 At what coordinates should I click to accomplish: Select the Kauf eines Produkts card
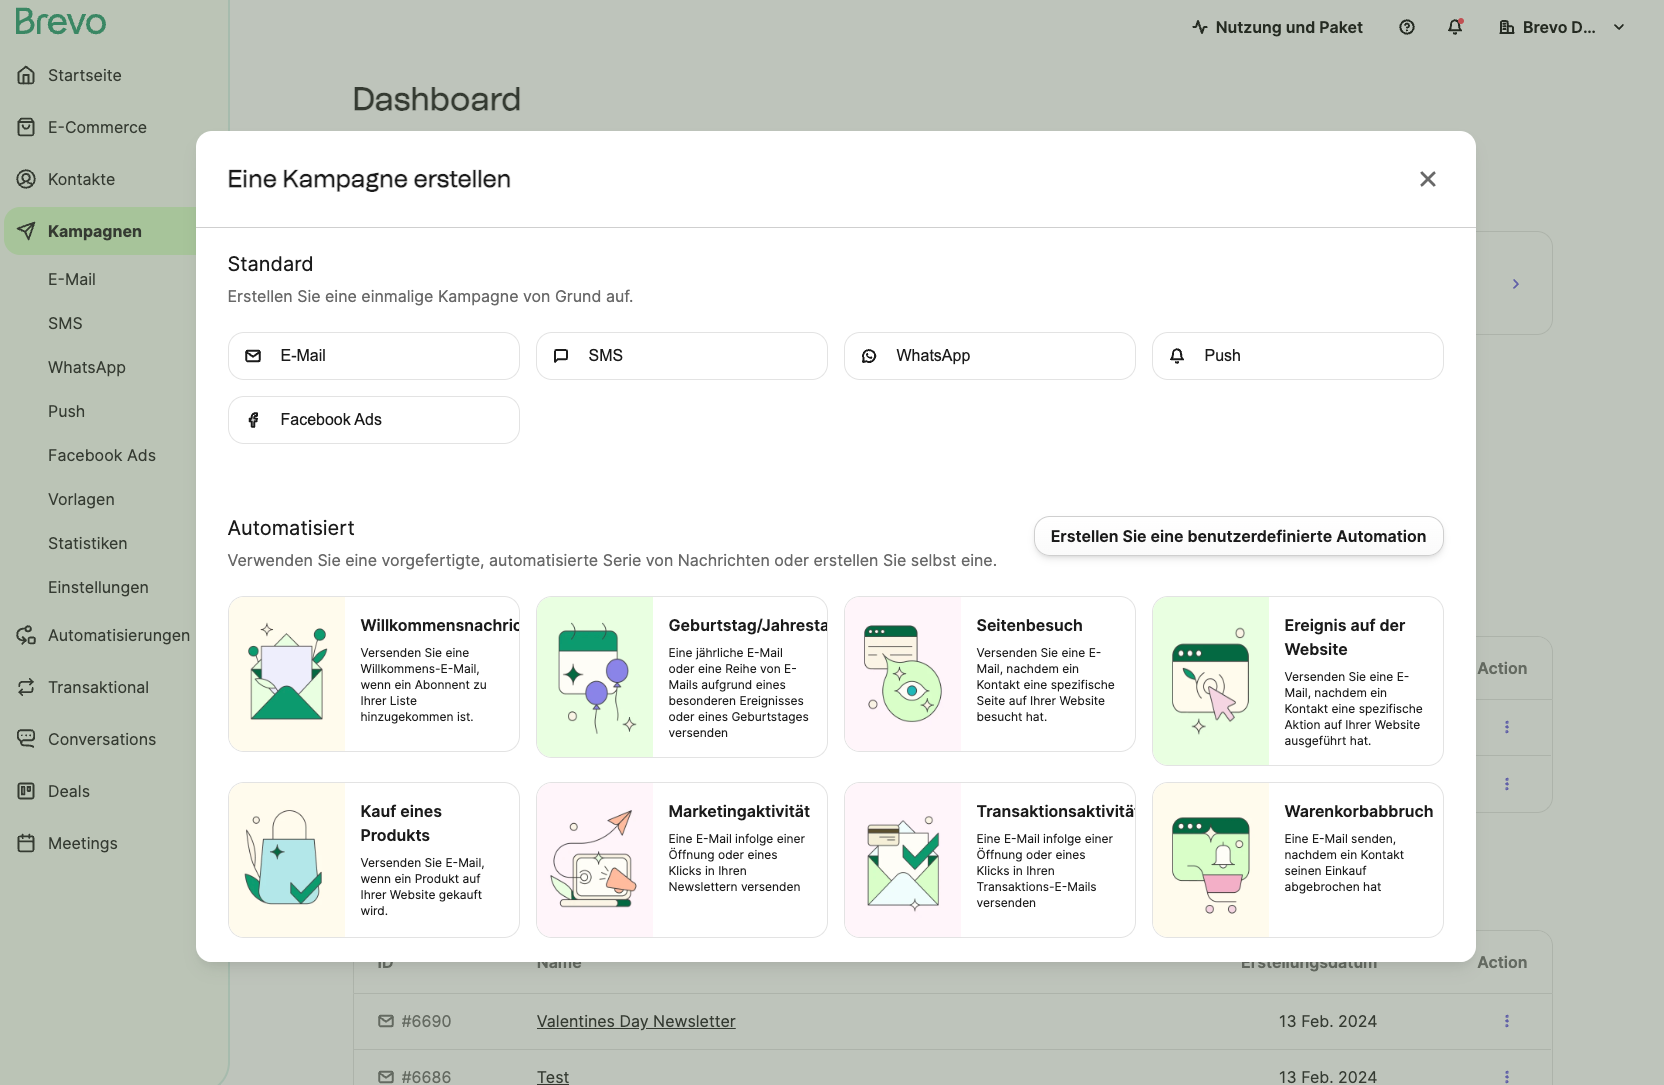click(x=374, y=860)
